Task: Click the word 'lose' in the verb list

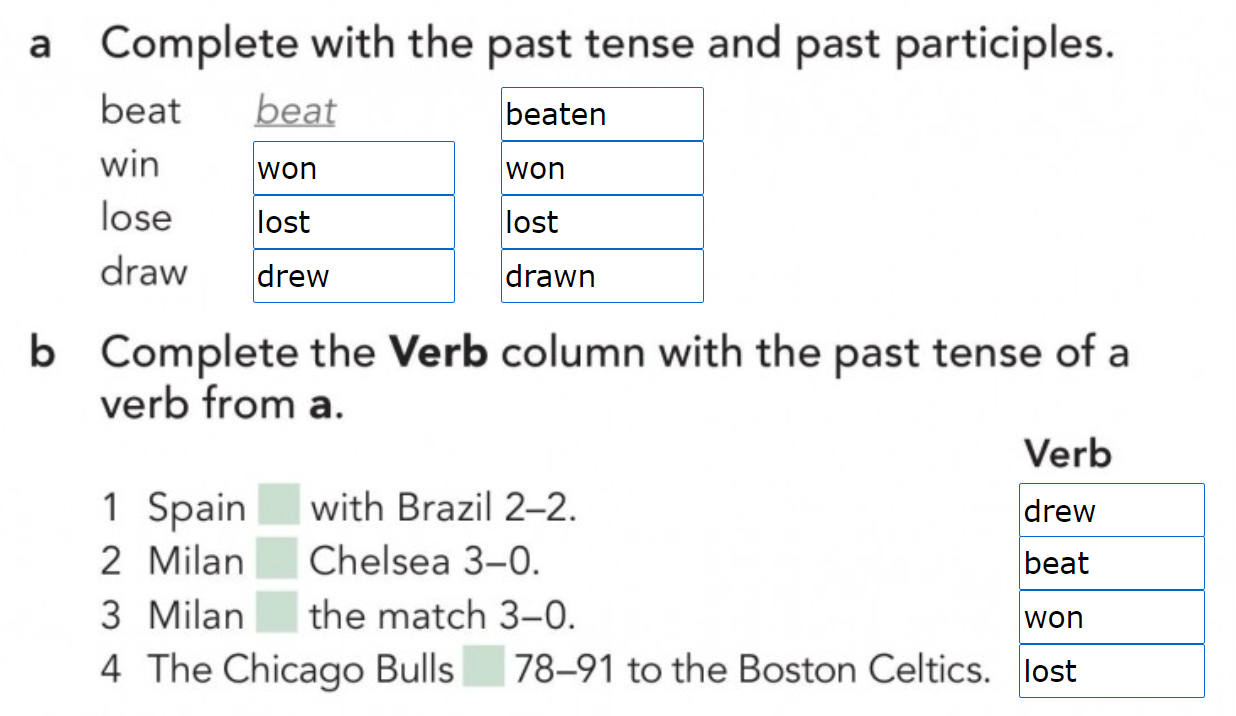Action: pyautogui.click(x=136, y=217)
